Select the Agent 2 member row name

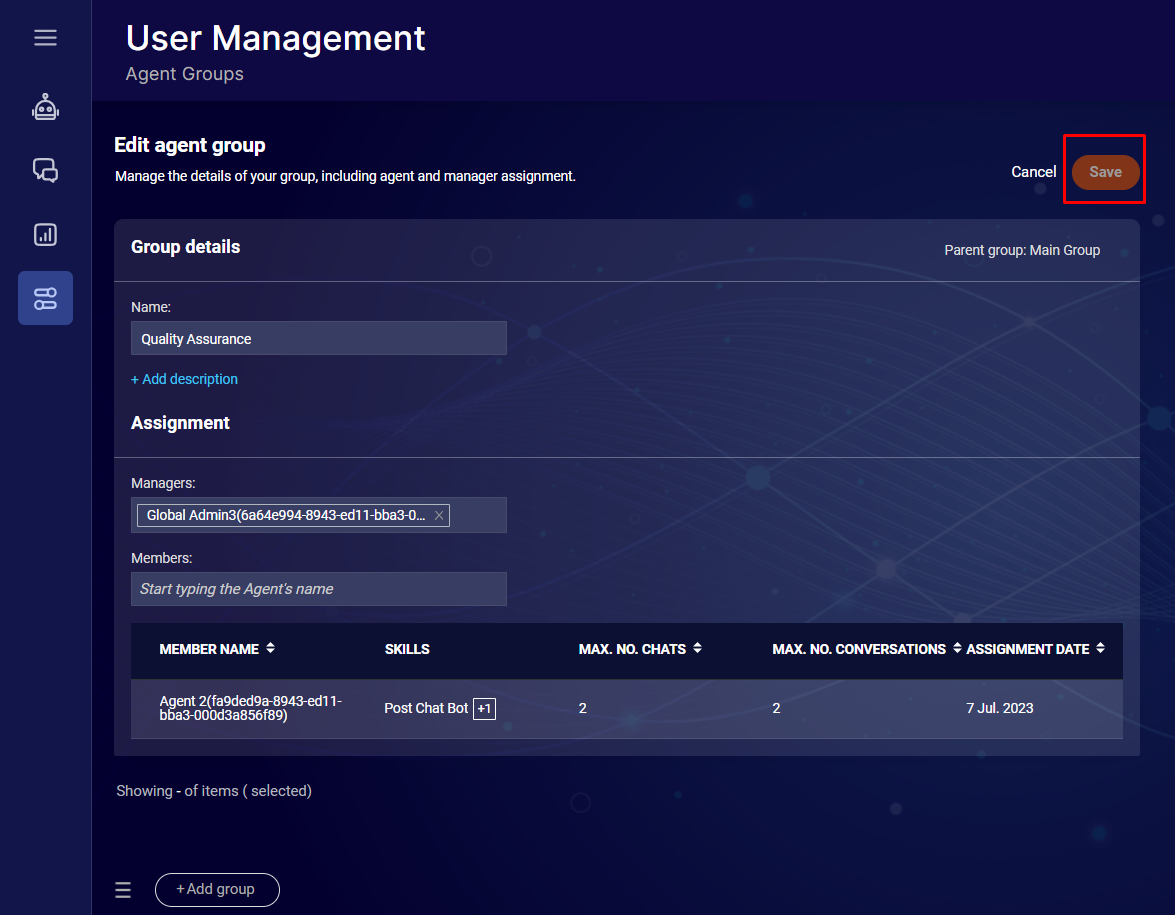[x=250, y=708]
